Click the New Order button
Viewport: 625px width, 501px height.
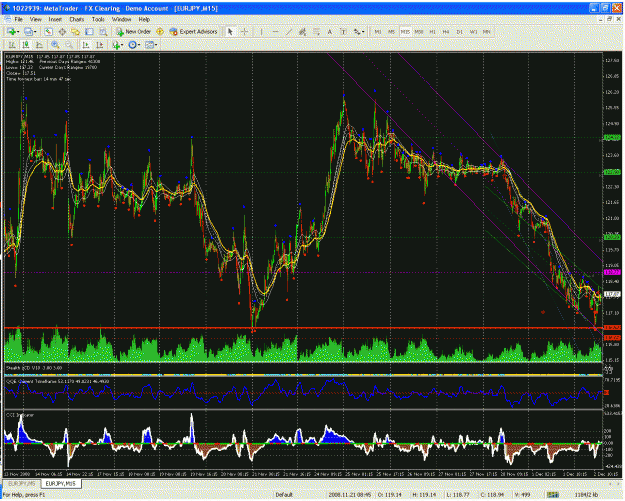[x=133, y=32]
